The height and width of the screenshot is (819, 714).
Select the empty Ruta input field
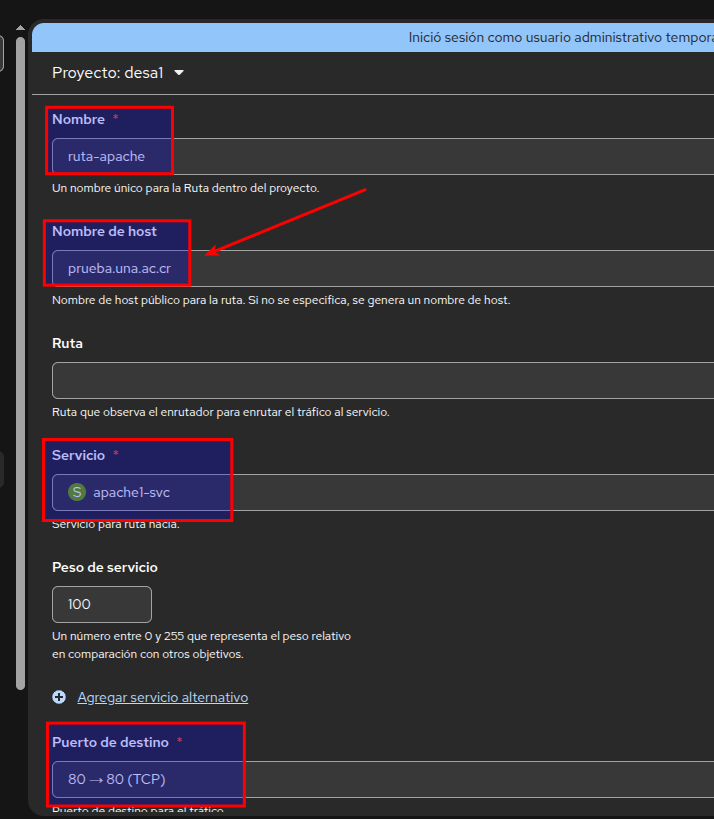point(380,380)
